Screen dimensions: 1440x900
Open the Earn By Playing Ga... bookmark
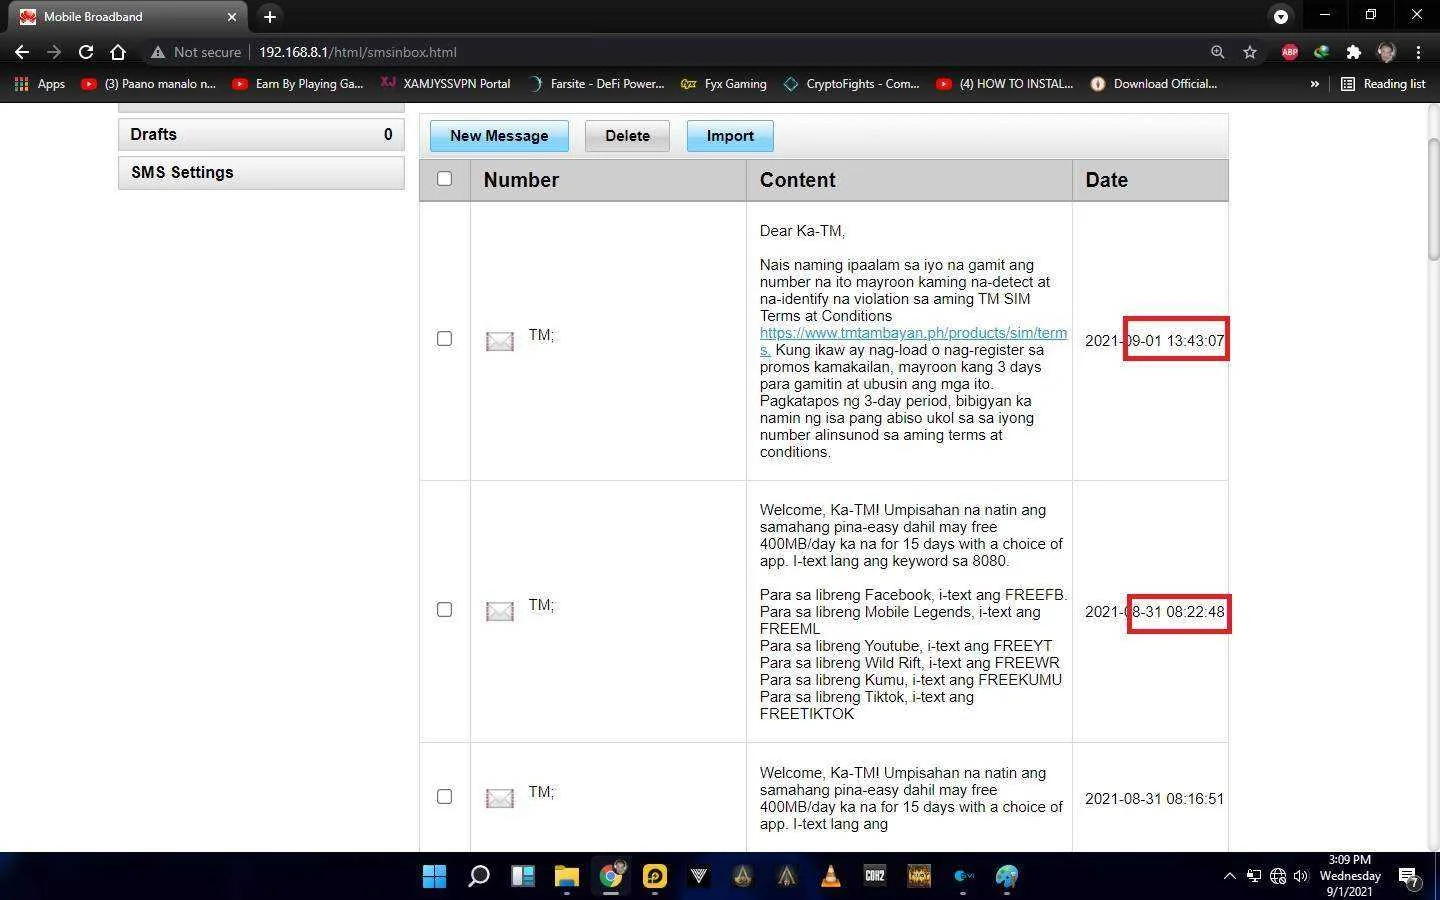[297, 84]
